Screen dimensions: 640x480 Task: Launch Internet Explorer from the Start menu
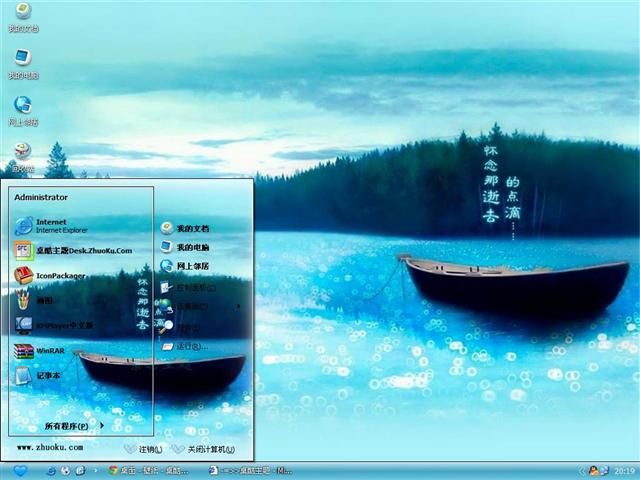(x=51, y=226)
